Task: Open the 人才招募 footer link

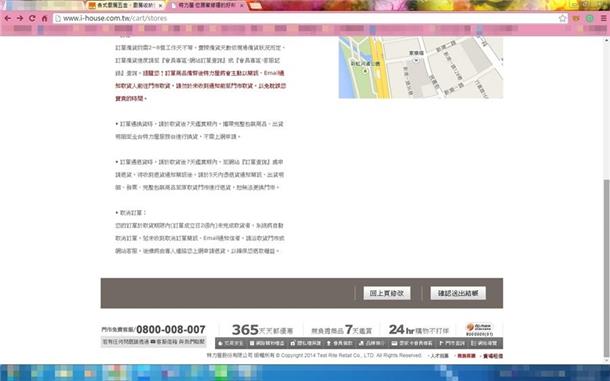Action: click(439, 356)
